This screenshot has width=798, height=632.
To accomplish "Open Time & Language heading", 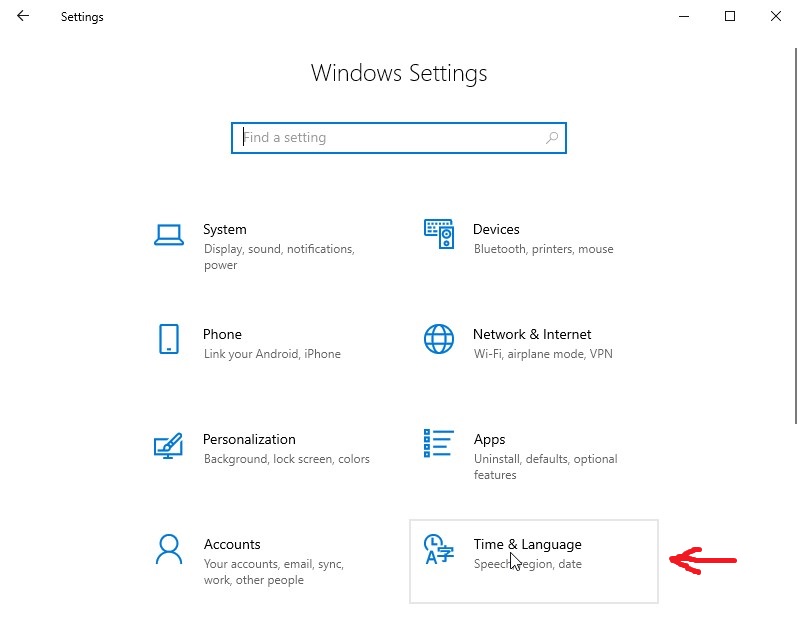I will [x=527, y=544].
